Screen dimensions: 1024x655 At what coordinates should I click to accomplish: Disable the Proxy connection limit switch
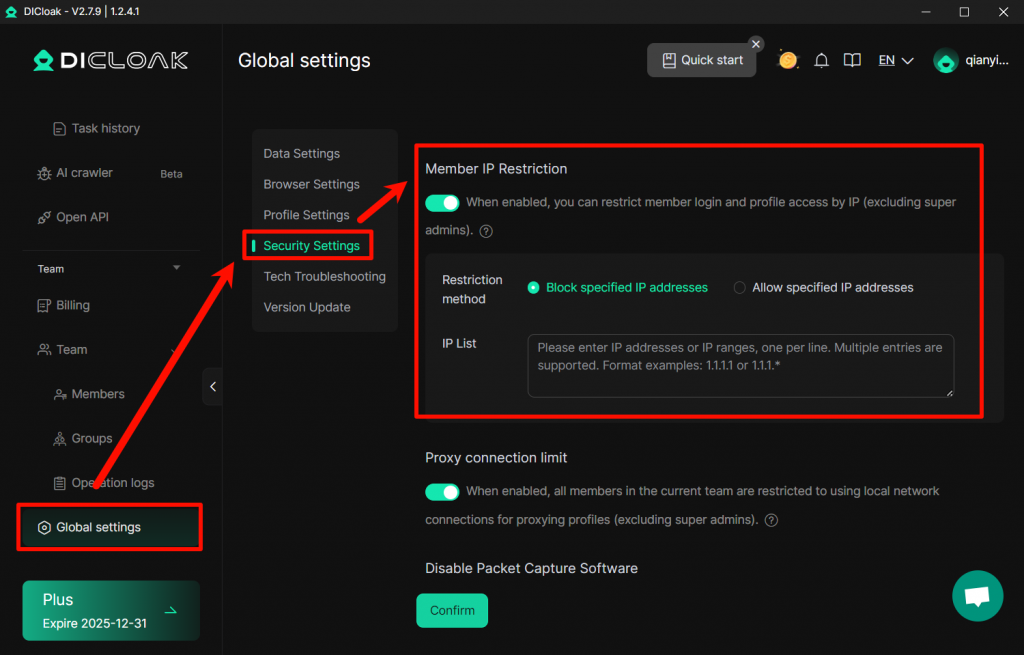point(442,492)
